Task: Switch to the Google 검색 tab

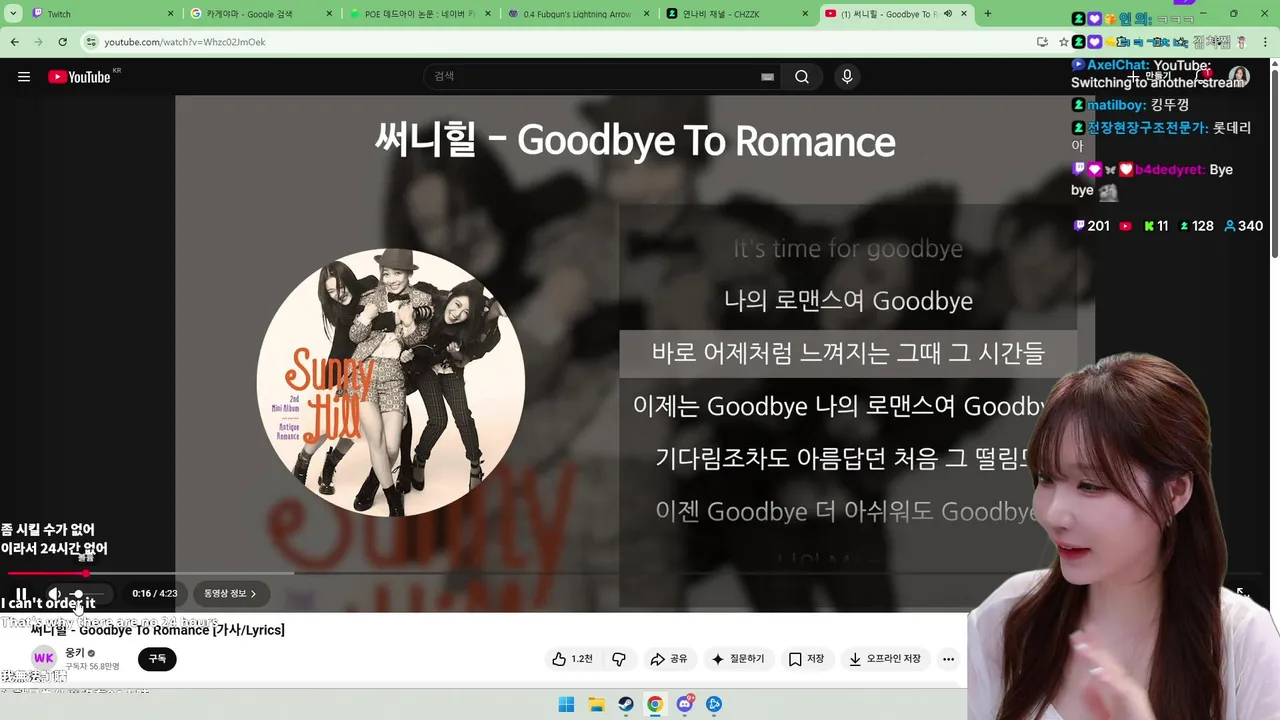Action: point(260,14)
